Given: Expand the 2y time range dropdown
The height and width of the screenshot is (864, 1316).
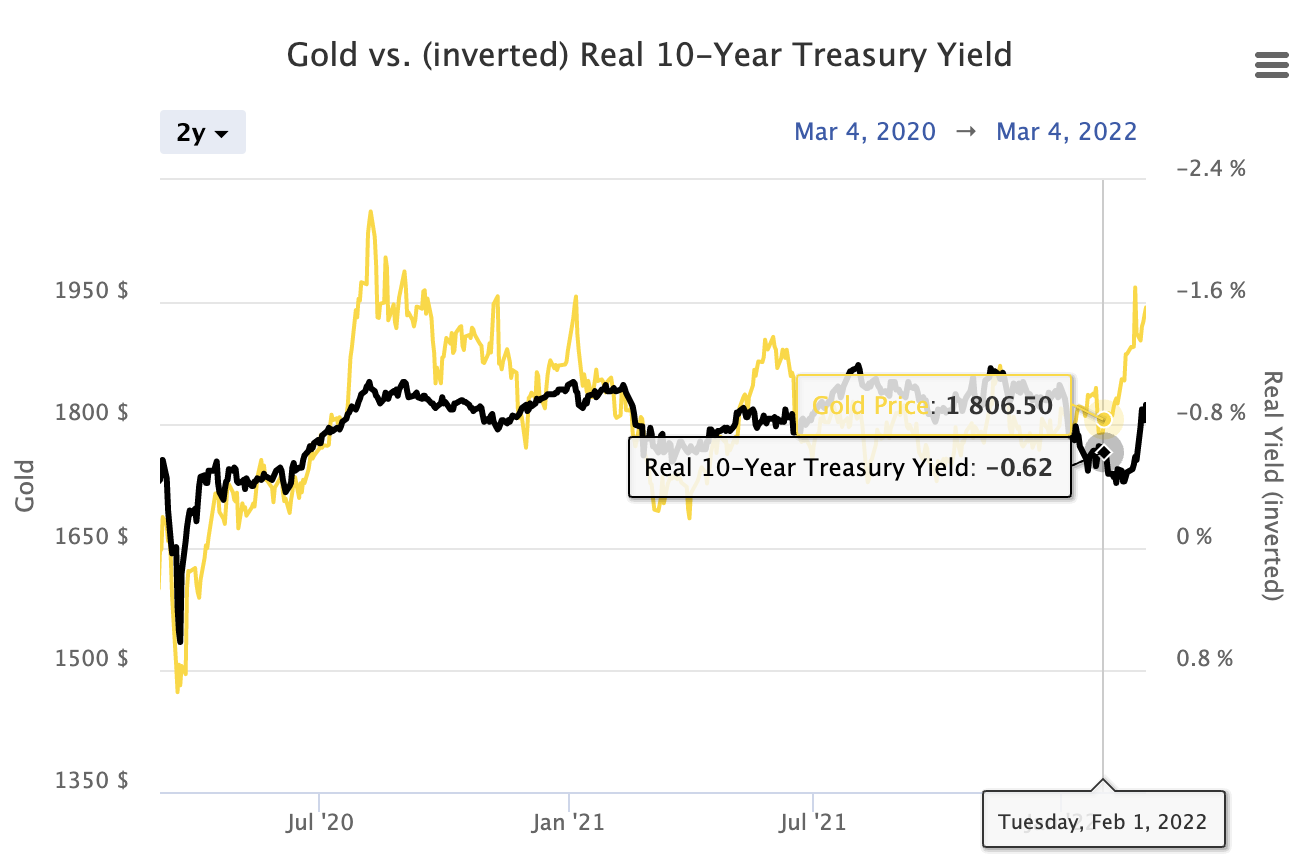Looking at the screenshot, I should (x=203, y=133).
